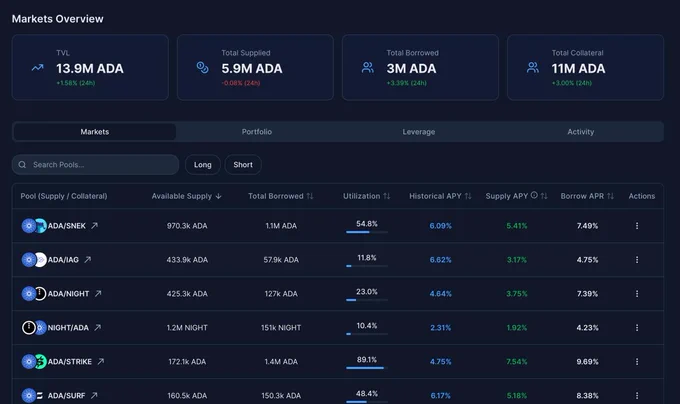Open actions menu for NIGHT/ADA row
This screenshot has height=404, width=680.
[x=637, y=328]
